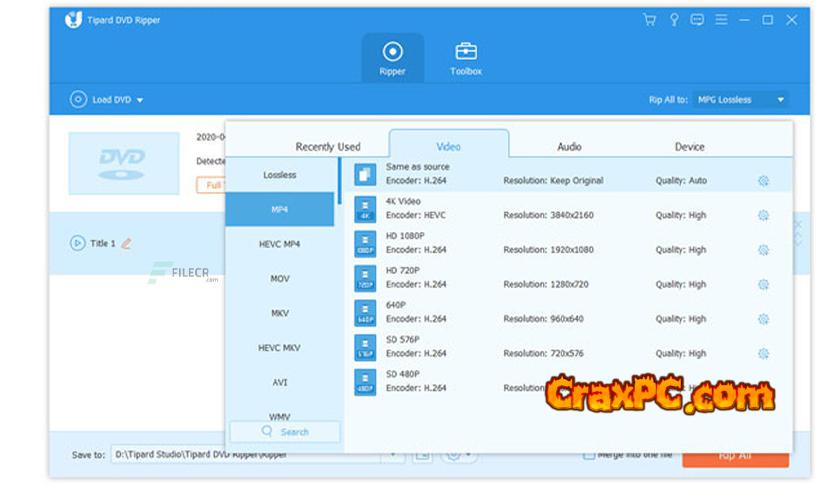The height and width of the screenshot is (484, 836).
Task: Expand the Load DVD dropdown
Action: point(140,100)
